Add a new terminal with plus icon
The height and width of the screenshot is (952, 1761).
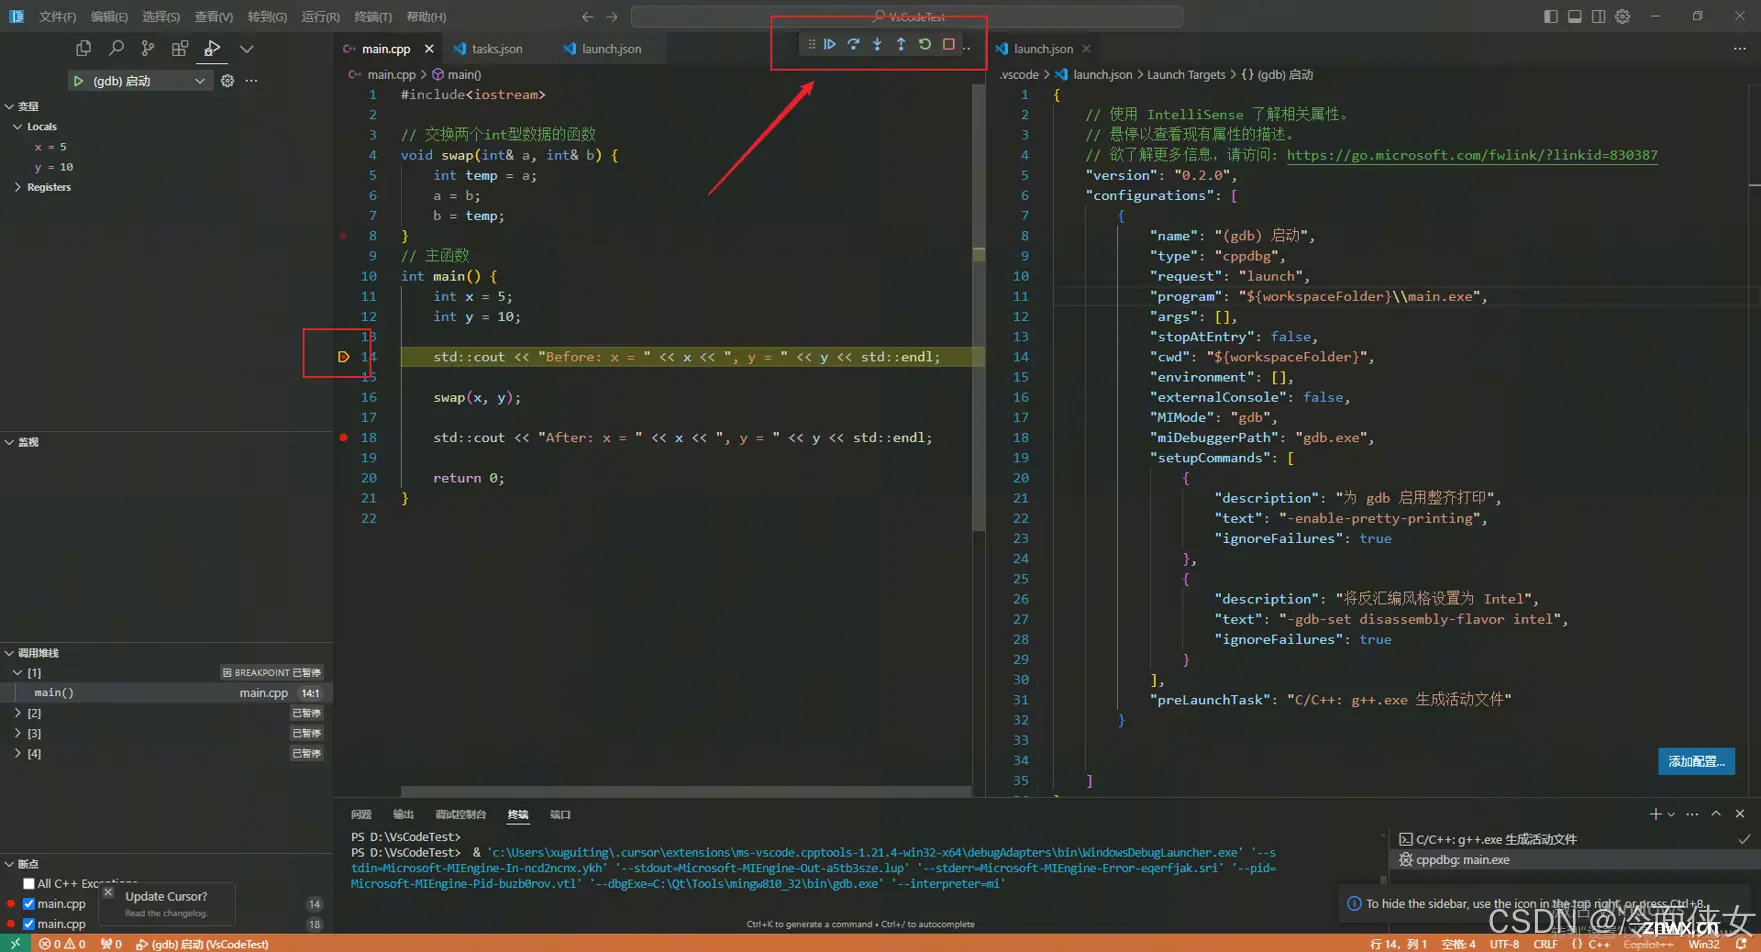point(1655,814)
